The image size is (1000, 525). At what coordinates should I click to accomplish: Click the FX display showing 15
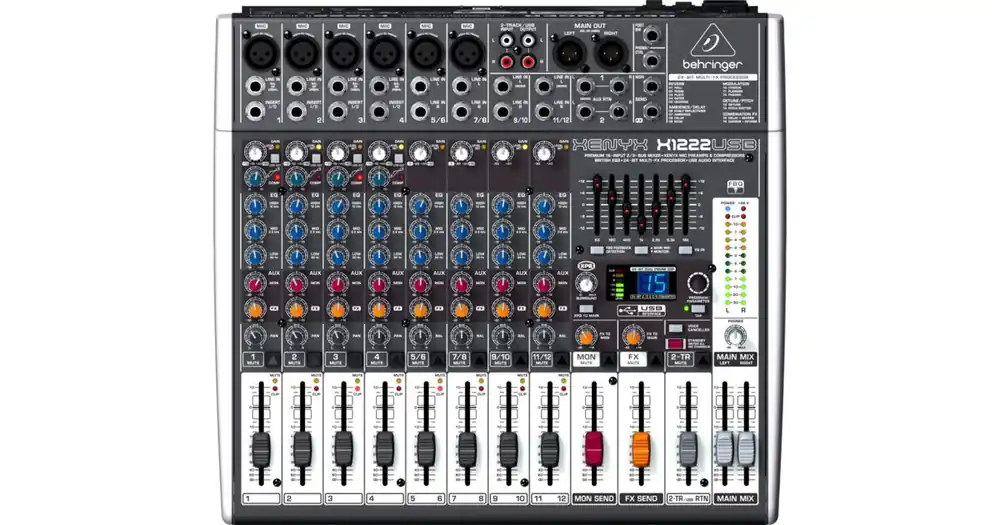coord(653,285)
